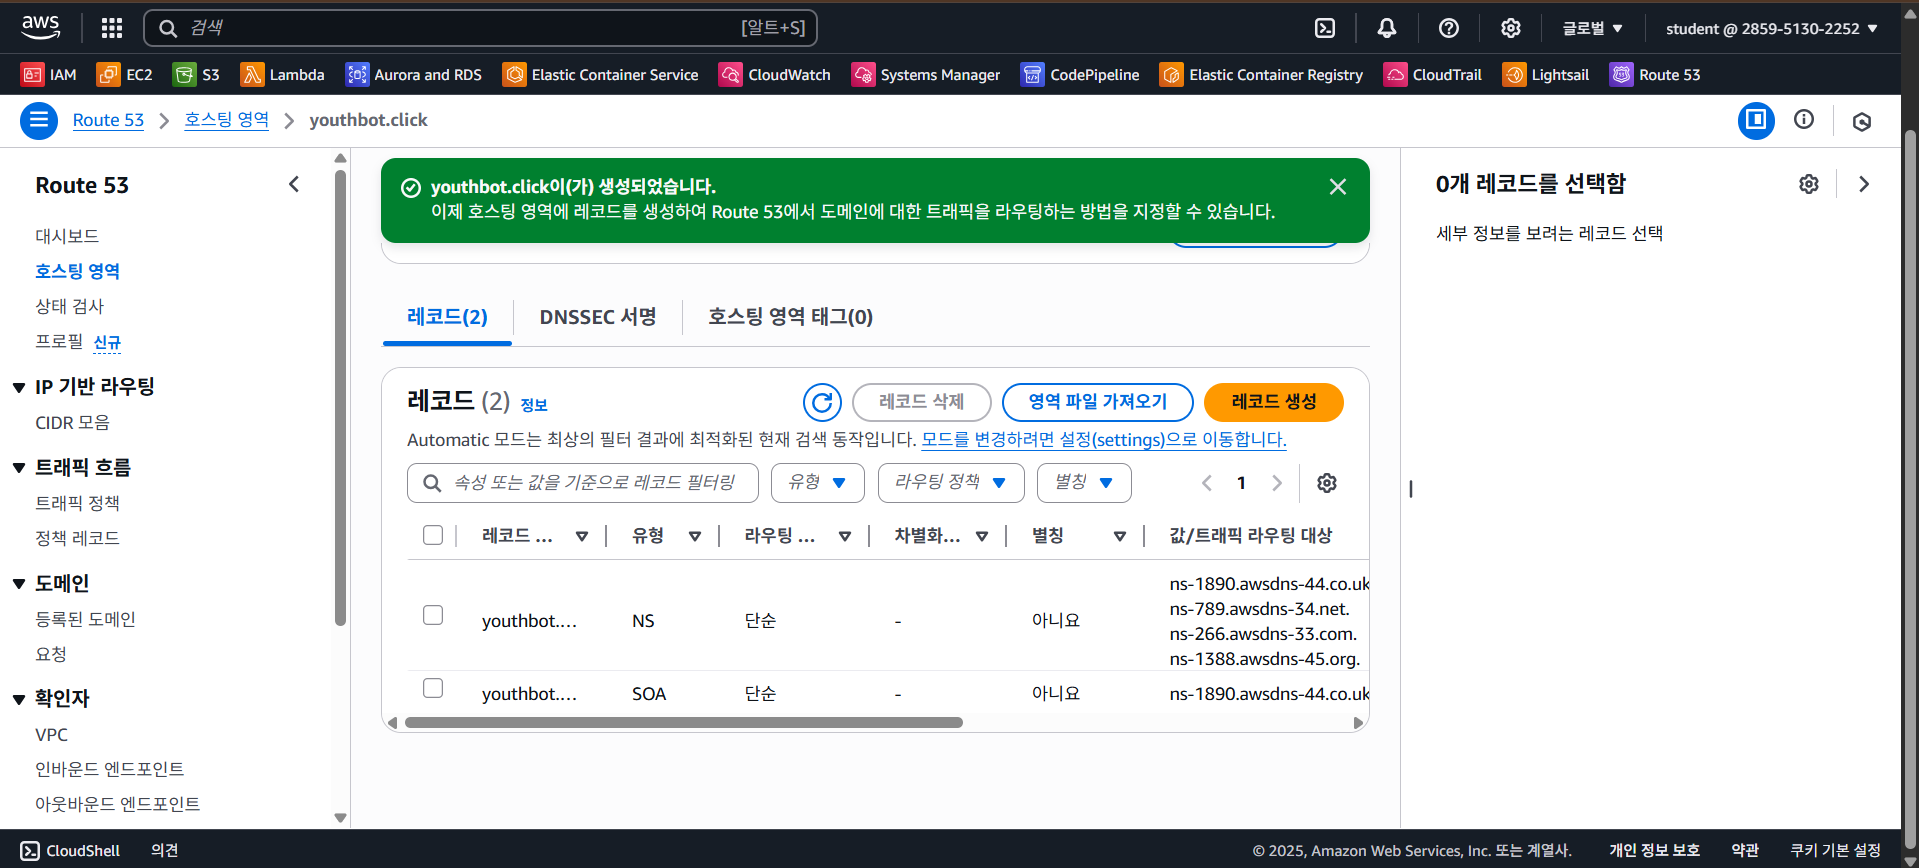Open record table preferences gear
This screenshot has width=1919, height=868.
(x=1327, y=483)
